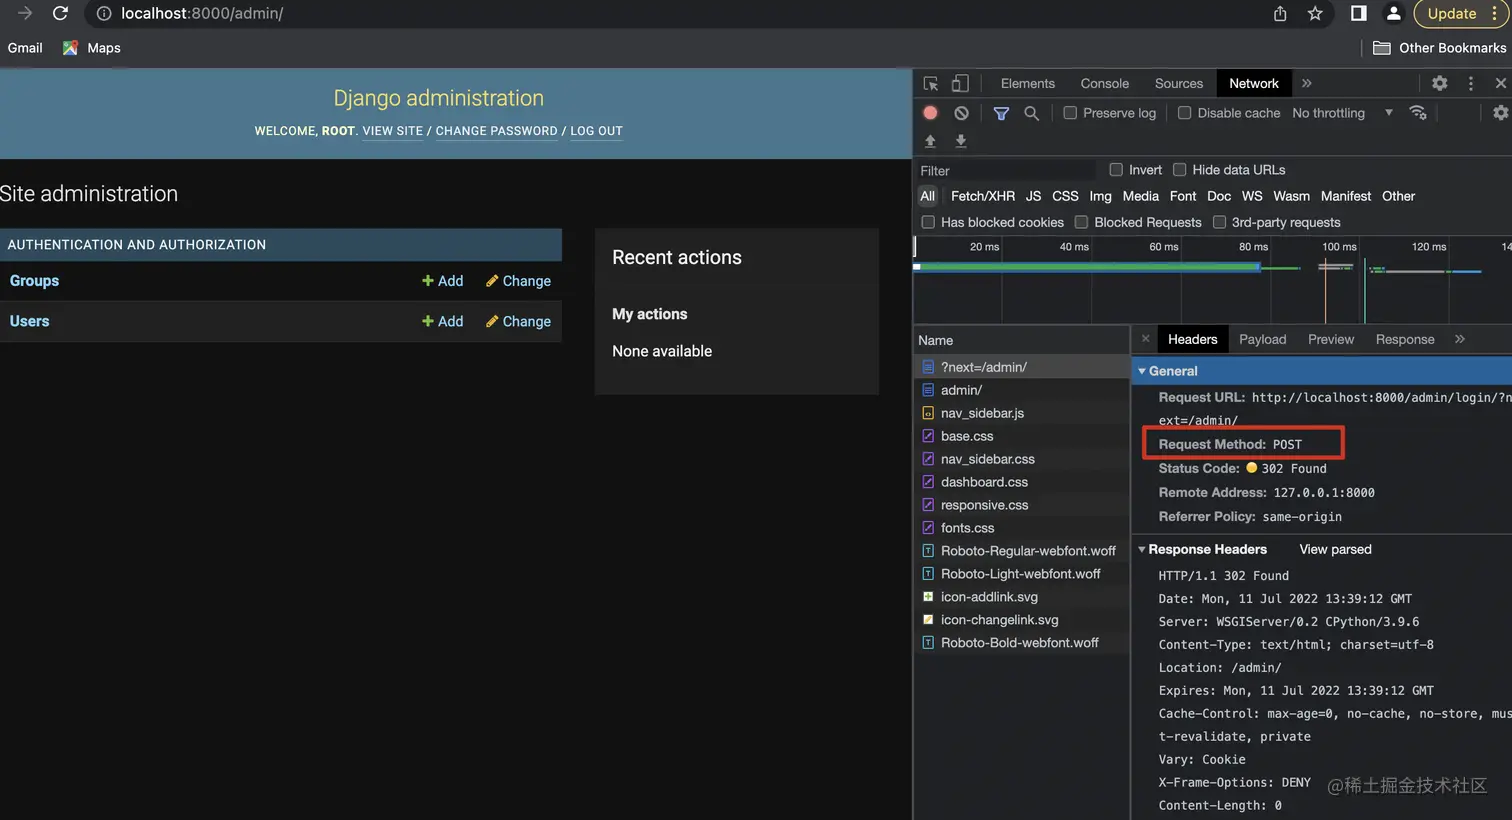Click the LOG OUT link
The width and height of the screenshot is (1512, 820).
coord(596,131)
